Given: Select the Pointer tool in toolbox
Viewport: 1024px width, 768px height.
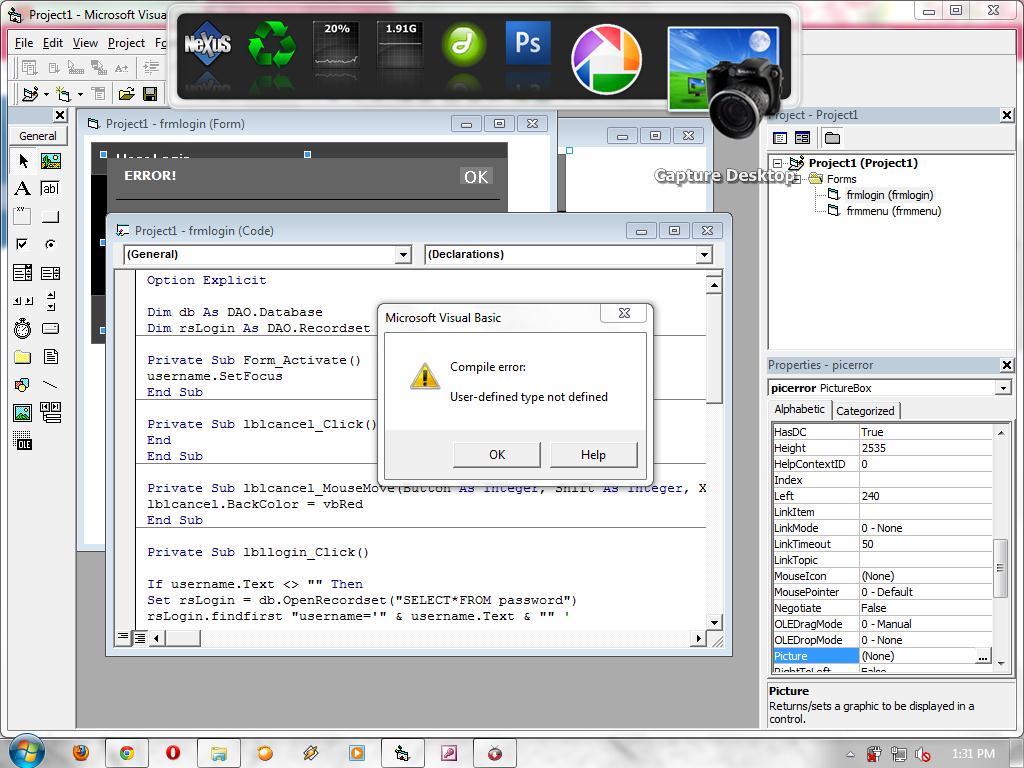Looking at the screenshot, I should coord(23,161).
